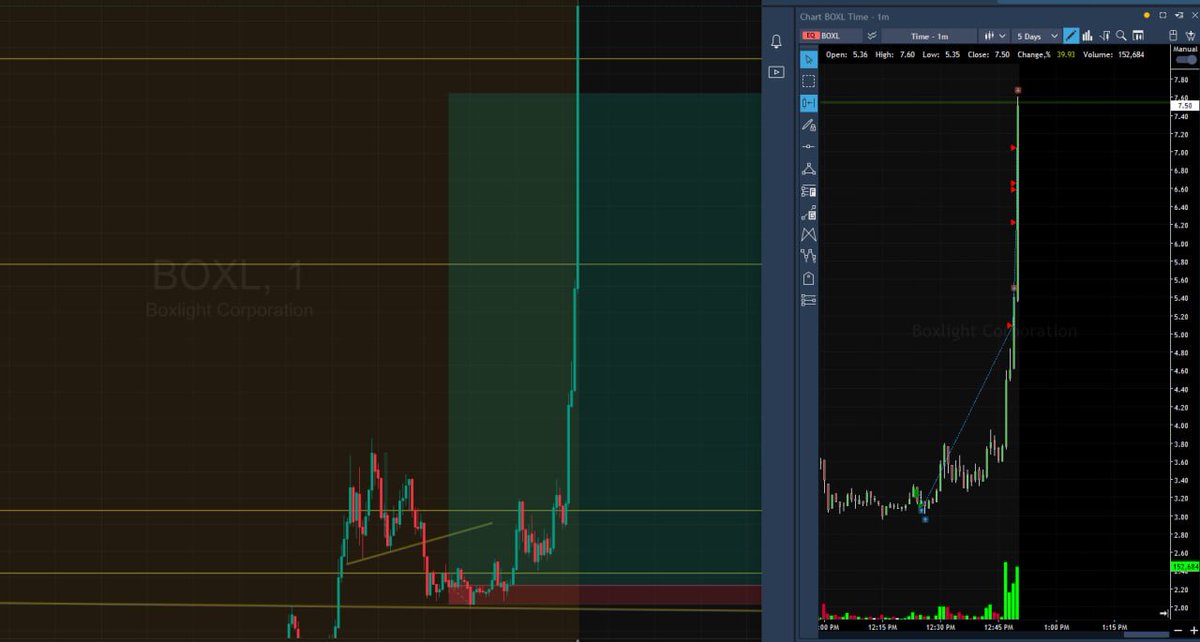Image resolution: width=1200 pixels, height=642 pixels.
Task: Click the Volume: 152,684 readout
Action: (1113, 55)
